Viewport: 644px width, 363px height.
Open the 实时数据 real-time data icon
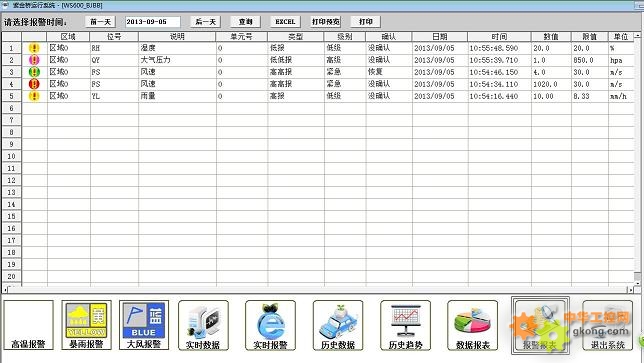[203, 325]
